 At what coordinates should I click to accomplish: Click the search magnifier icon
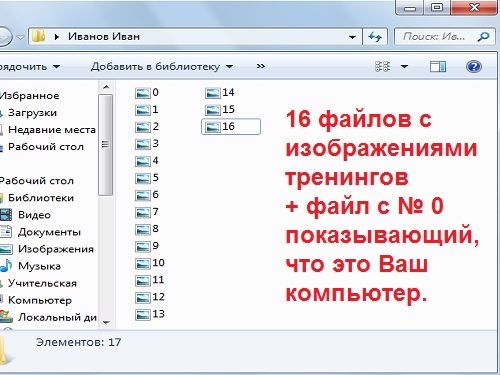tap(483, 36)
